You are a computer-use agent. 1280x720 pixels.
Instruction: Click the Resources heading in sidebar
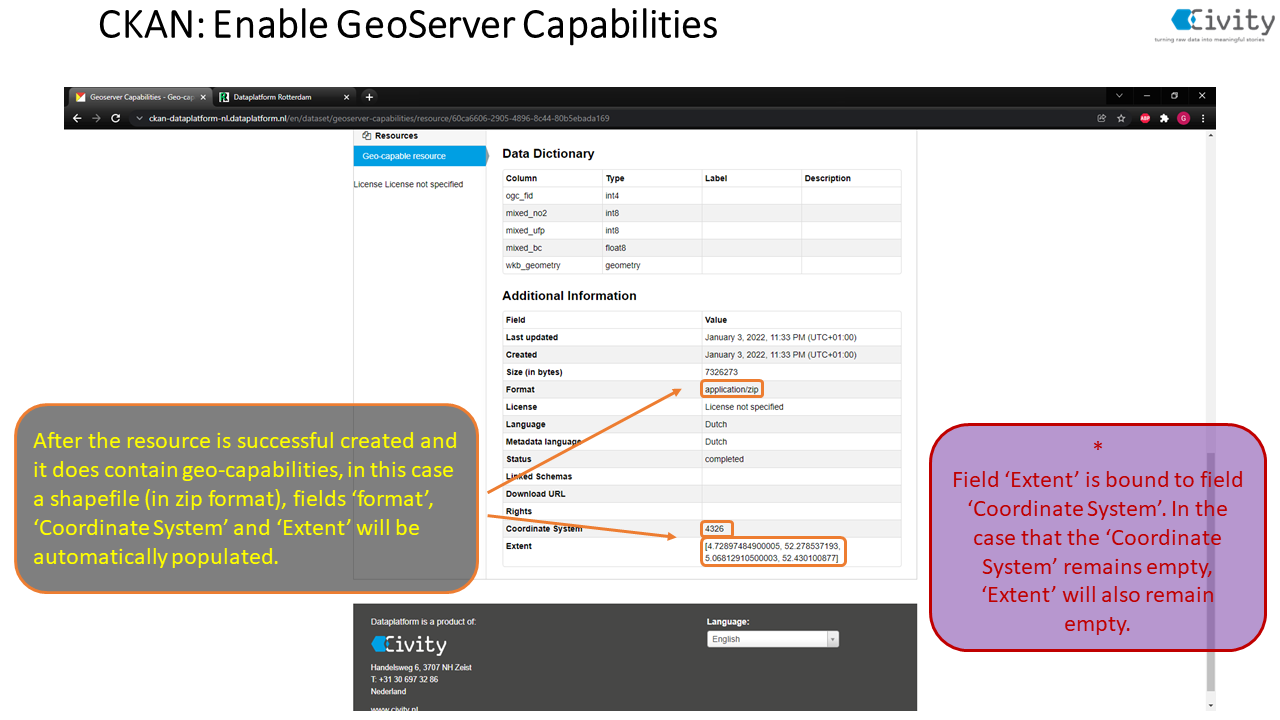click(397, 136)
